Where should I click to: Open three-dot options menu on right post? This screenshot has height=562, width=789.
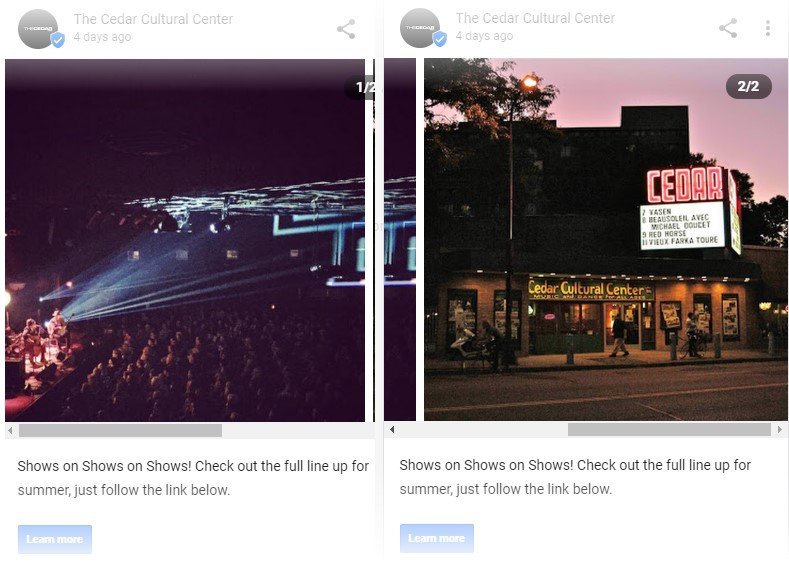pos(767,28)
